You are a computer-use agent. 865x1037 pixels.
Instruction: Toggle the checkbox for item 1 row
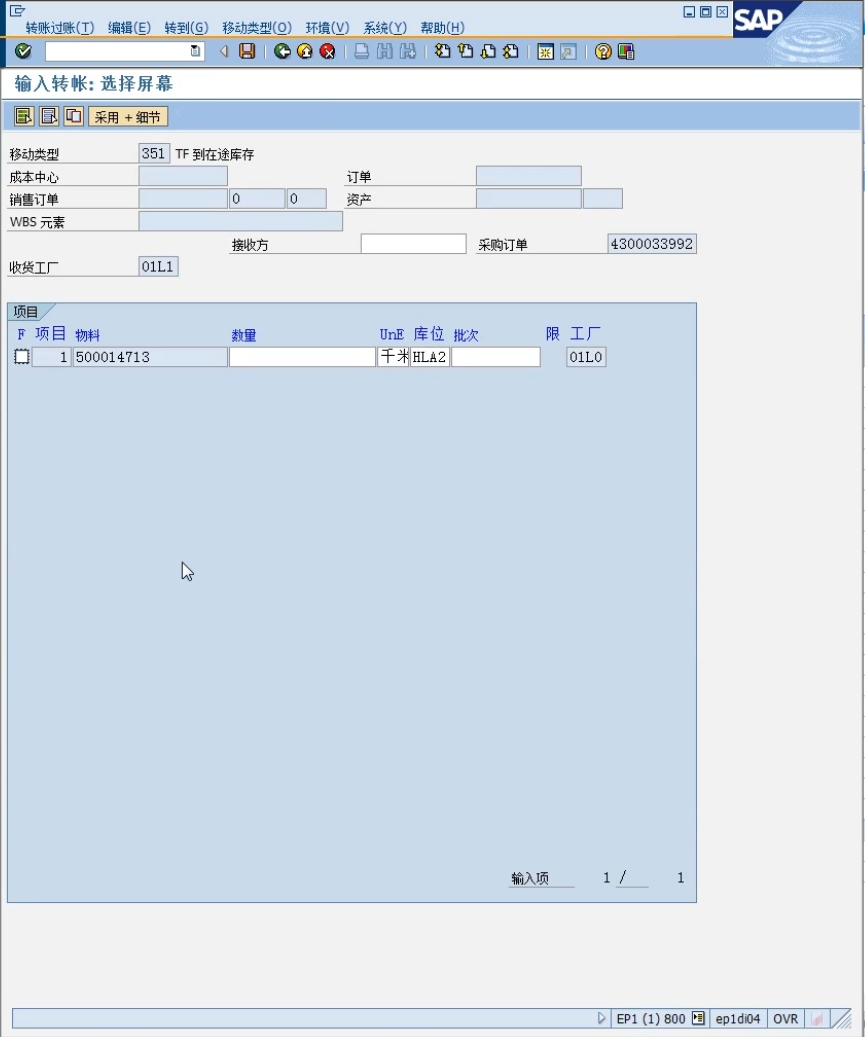(x=22, y=357)
